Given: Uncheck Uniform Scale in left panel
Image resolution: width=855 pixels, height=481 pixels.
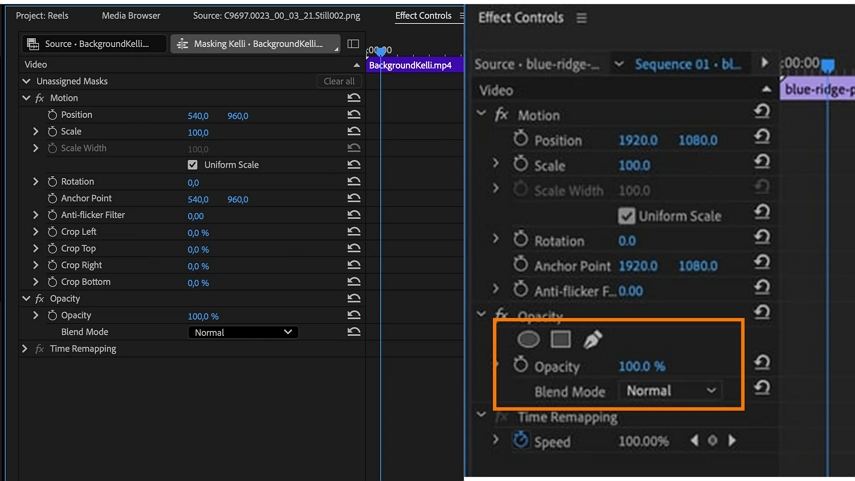Looking at the screenshot, I should tap(192, 165).
